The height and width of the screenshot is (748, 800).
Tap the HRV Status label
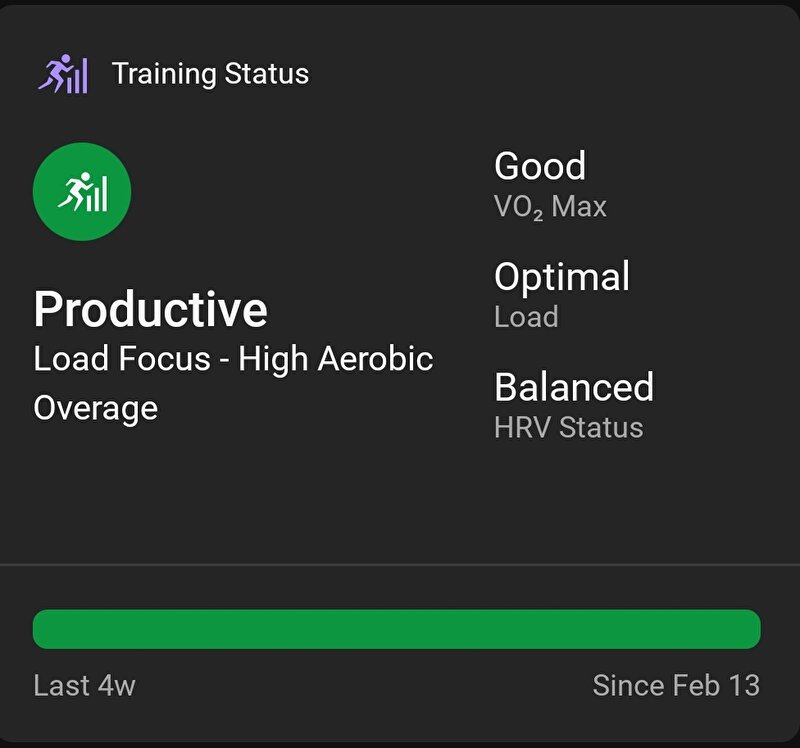[569, 427]
